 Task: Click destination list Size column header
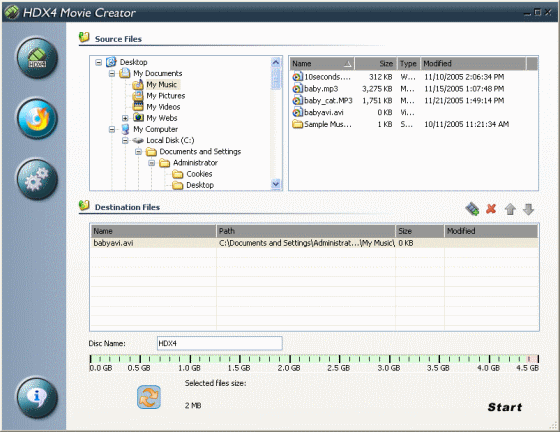pyautogui.click(x=420, y=231)
